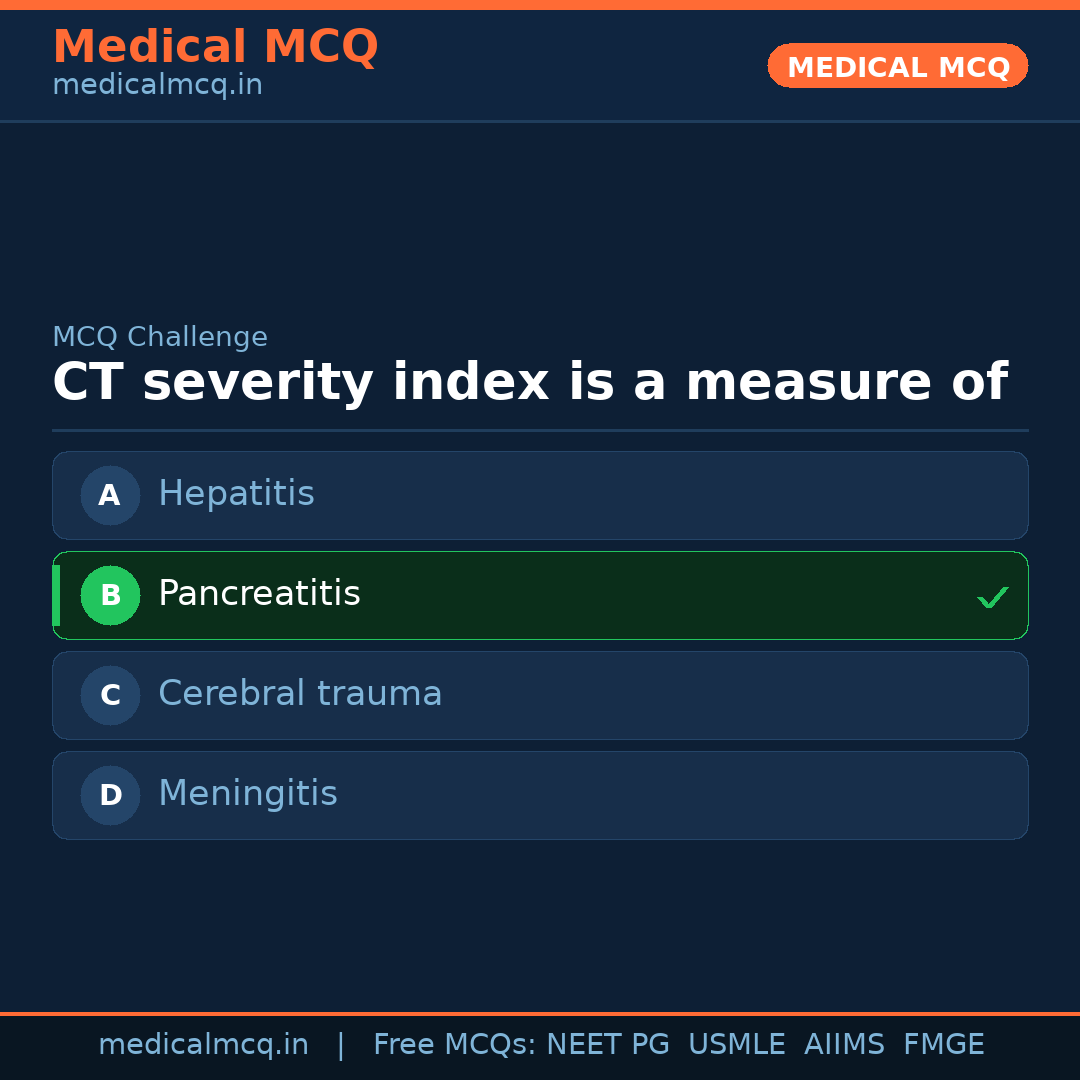The height and width of the screenshot is (1080, 1080).
Task: Open the medicalmcq.in link in the footer
Action: click(x=203, y=1045)
